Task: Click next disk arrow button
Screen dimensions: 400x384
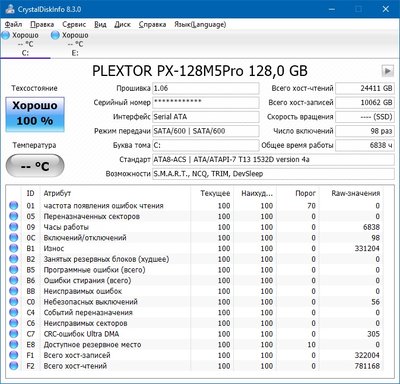Action: click(387, 71)
